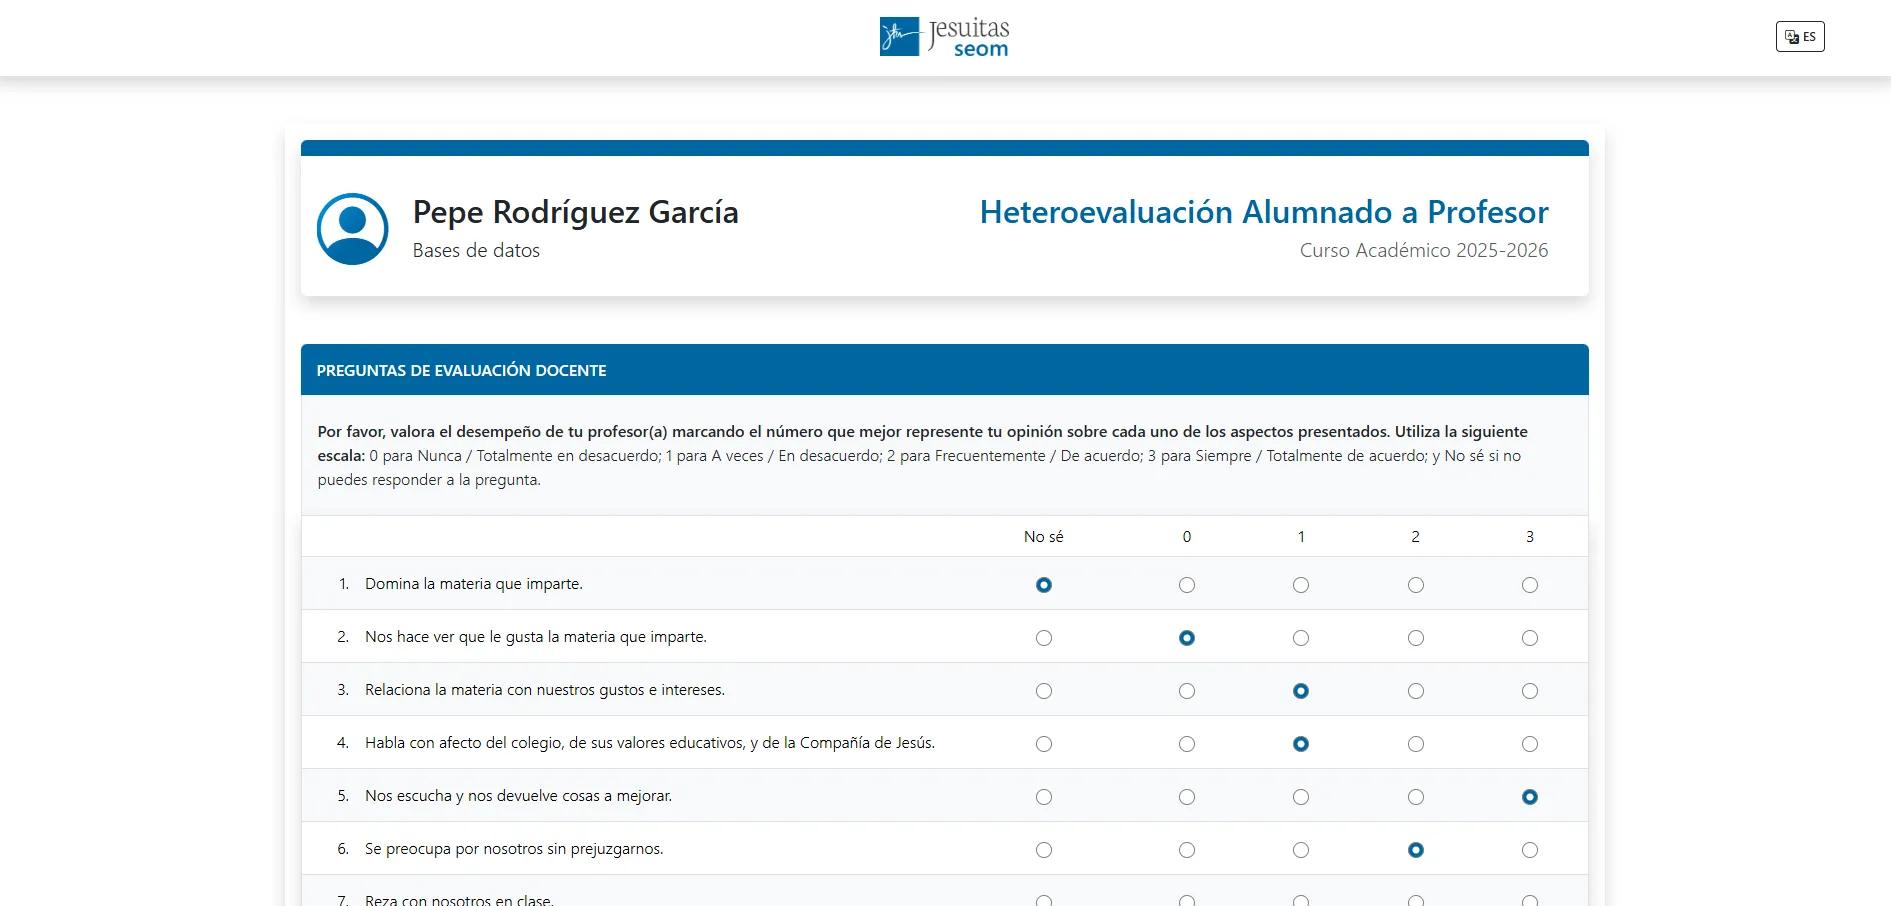Select 0 for 'Domina la materia que imparte'
Screen dimensions: 1891x906
coord(1187,585)
